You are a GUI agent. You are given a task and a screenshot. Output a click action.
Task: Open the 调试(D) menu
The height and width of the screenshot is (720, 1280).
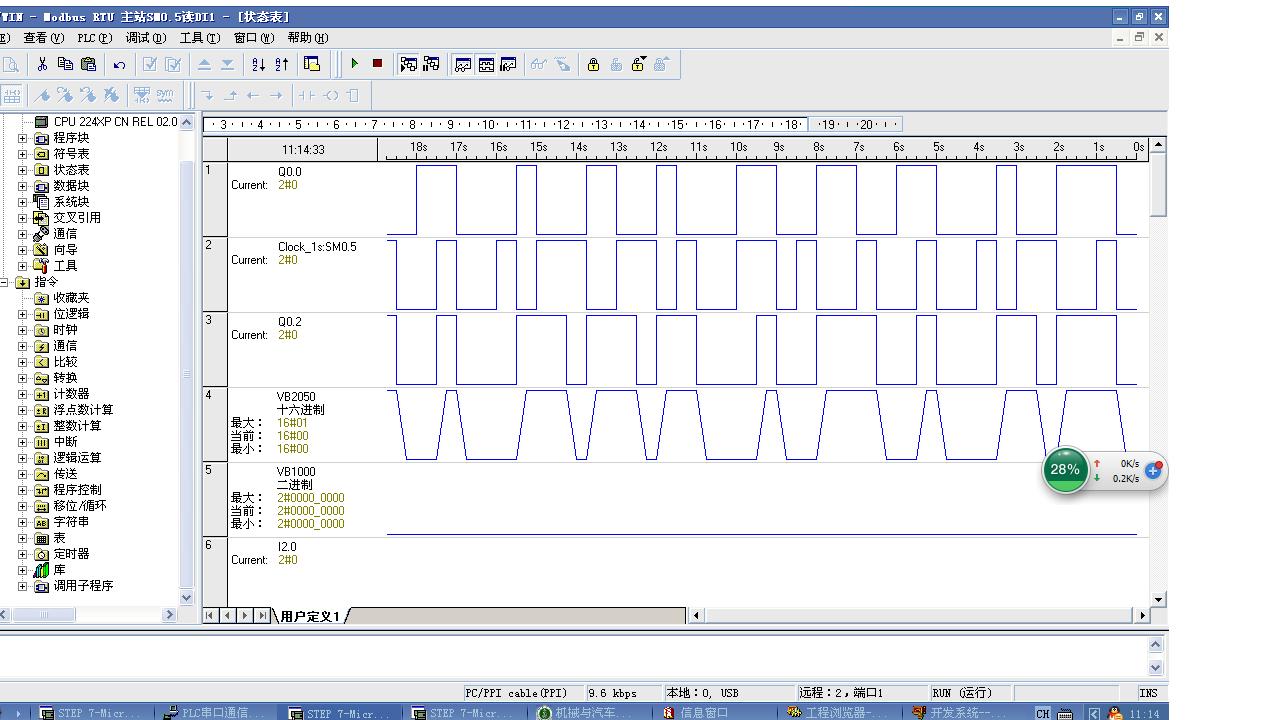click(x=146, y=38)
